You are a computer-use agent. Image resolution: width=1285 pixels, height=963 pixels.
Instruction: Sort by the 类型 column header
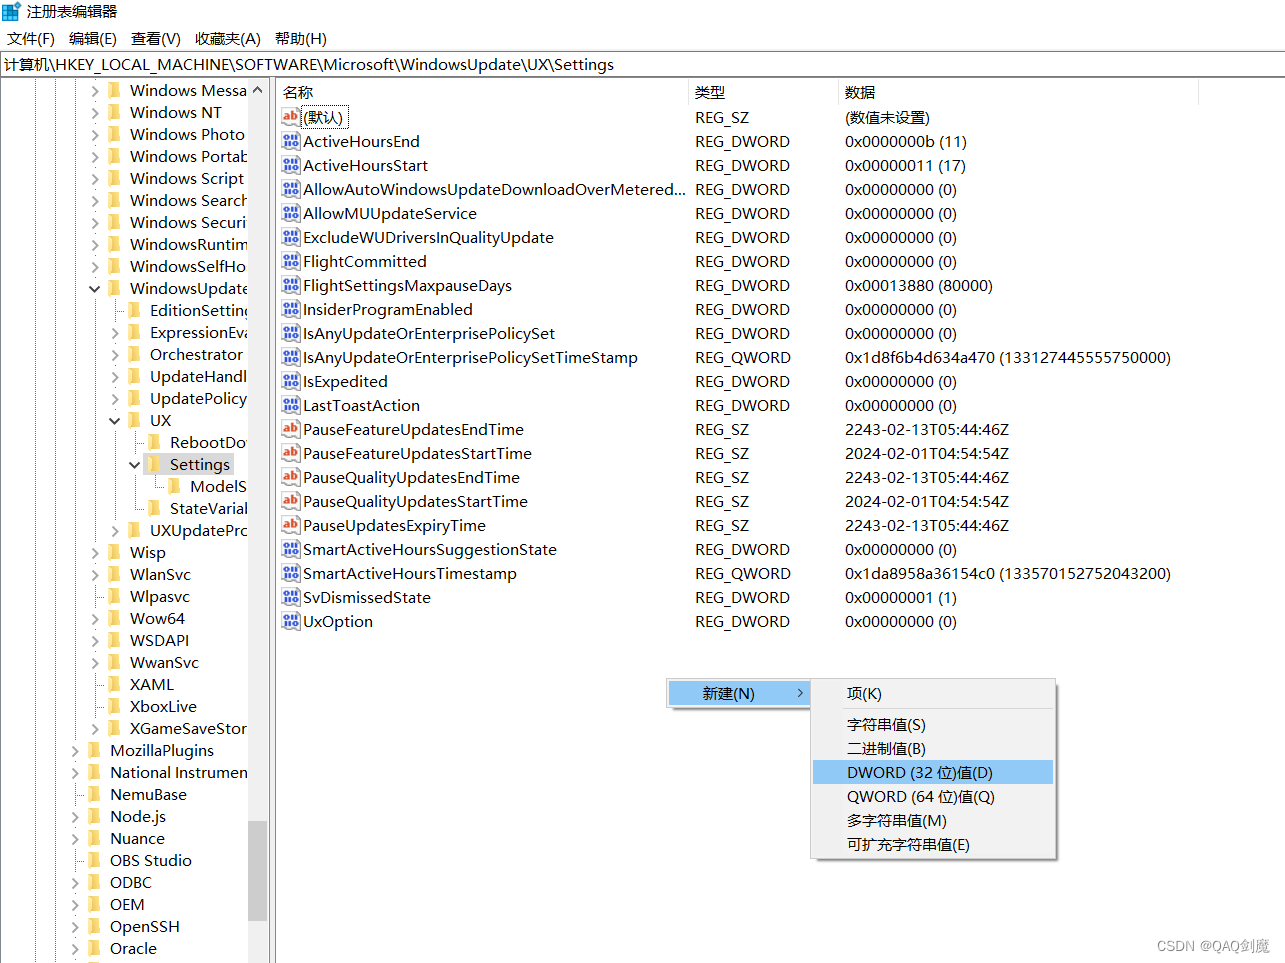[764, 92]
